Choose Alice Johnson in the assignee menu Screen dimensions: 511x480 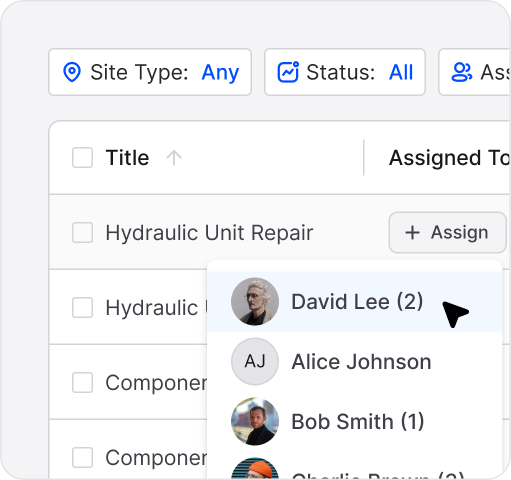[355, 361]
